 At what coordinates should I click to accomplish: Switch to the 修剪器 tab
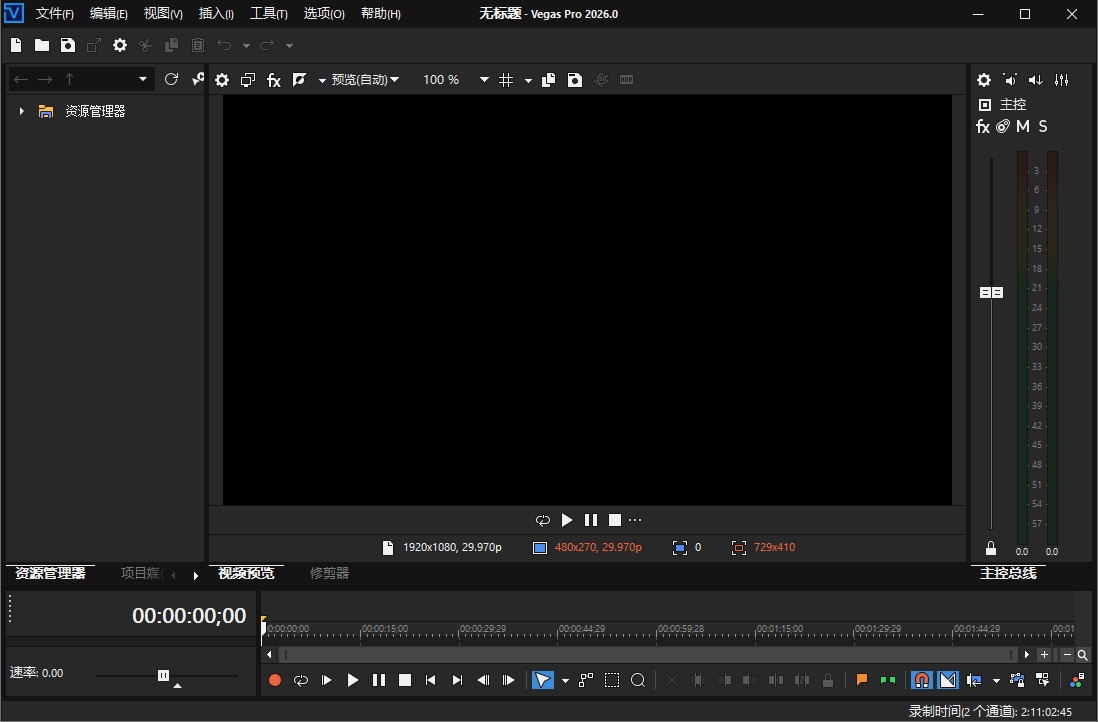(x=329, y=573)
